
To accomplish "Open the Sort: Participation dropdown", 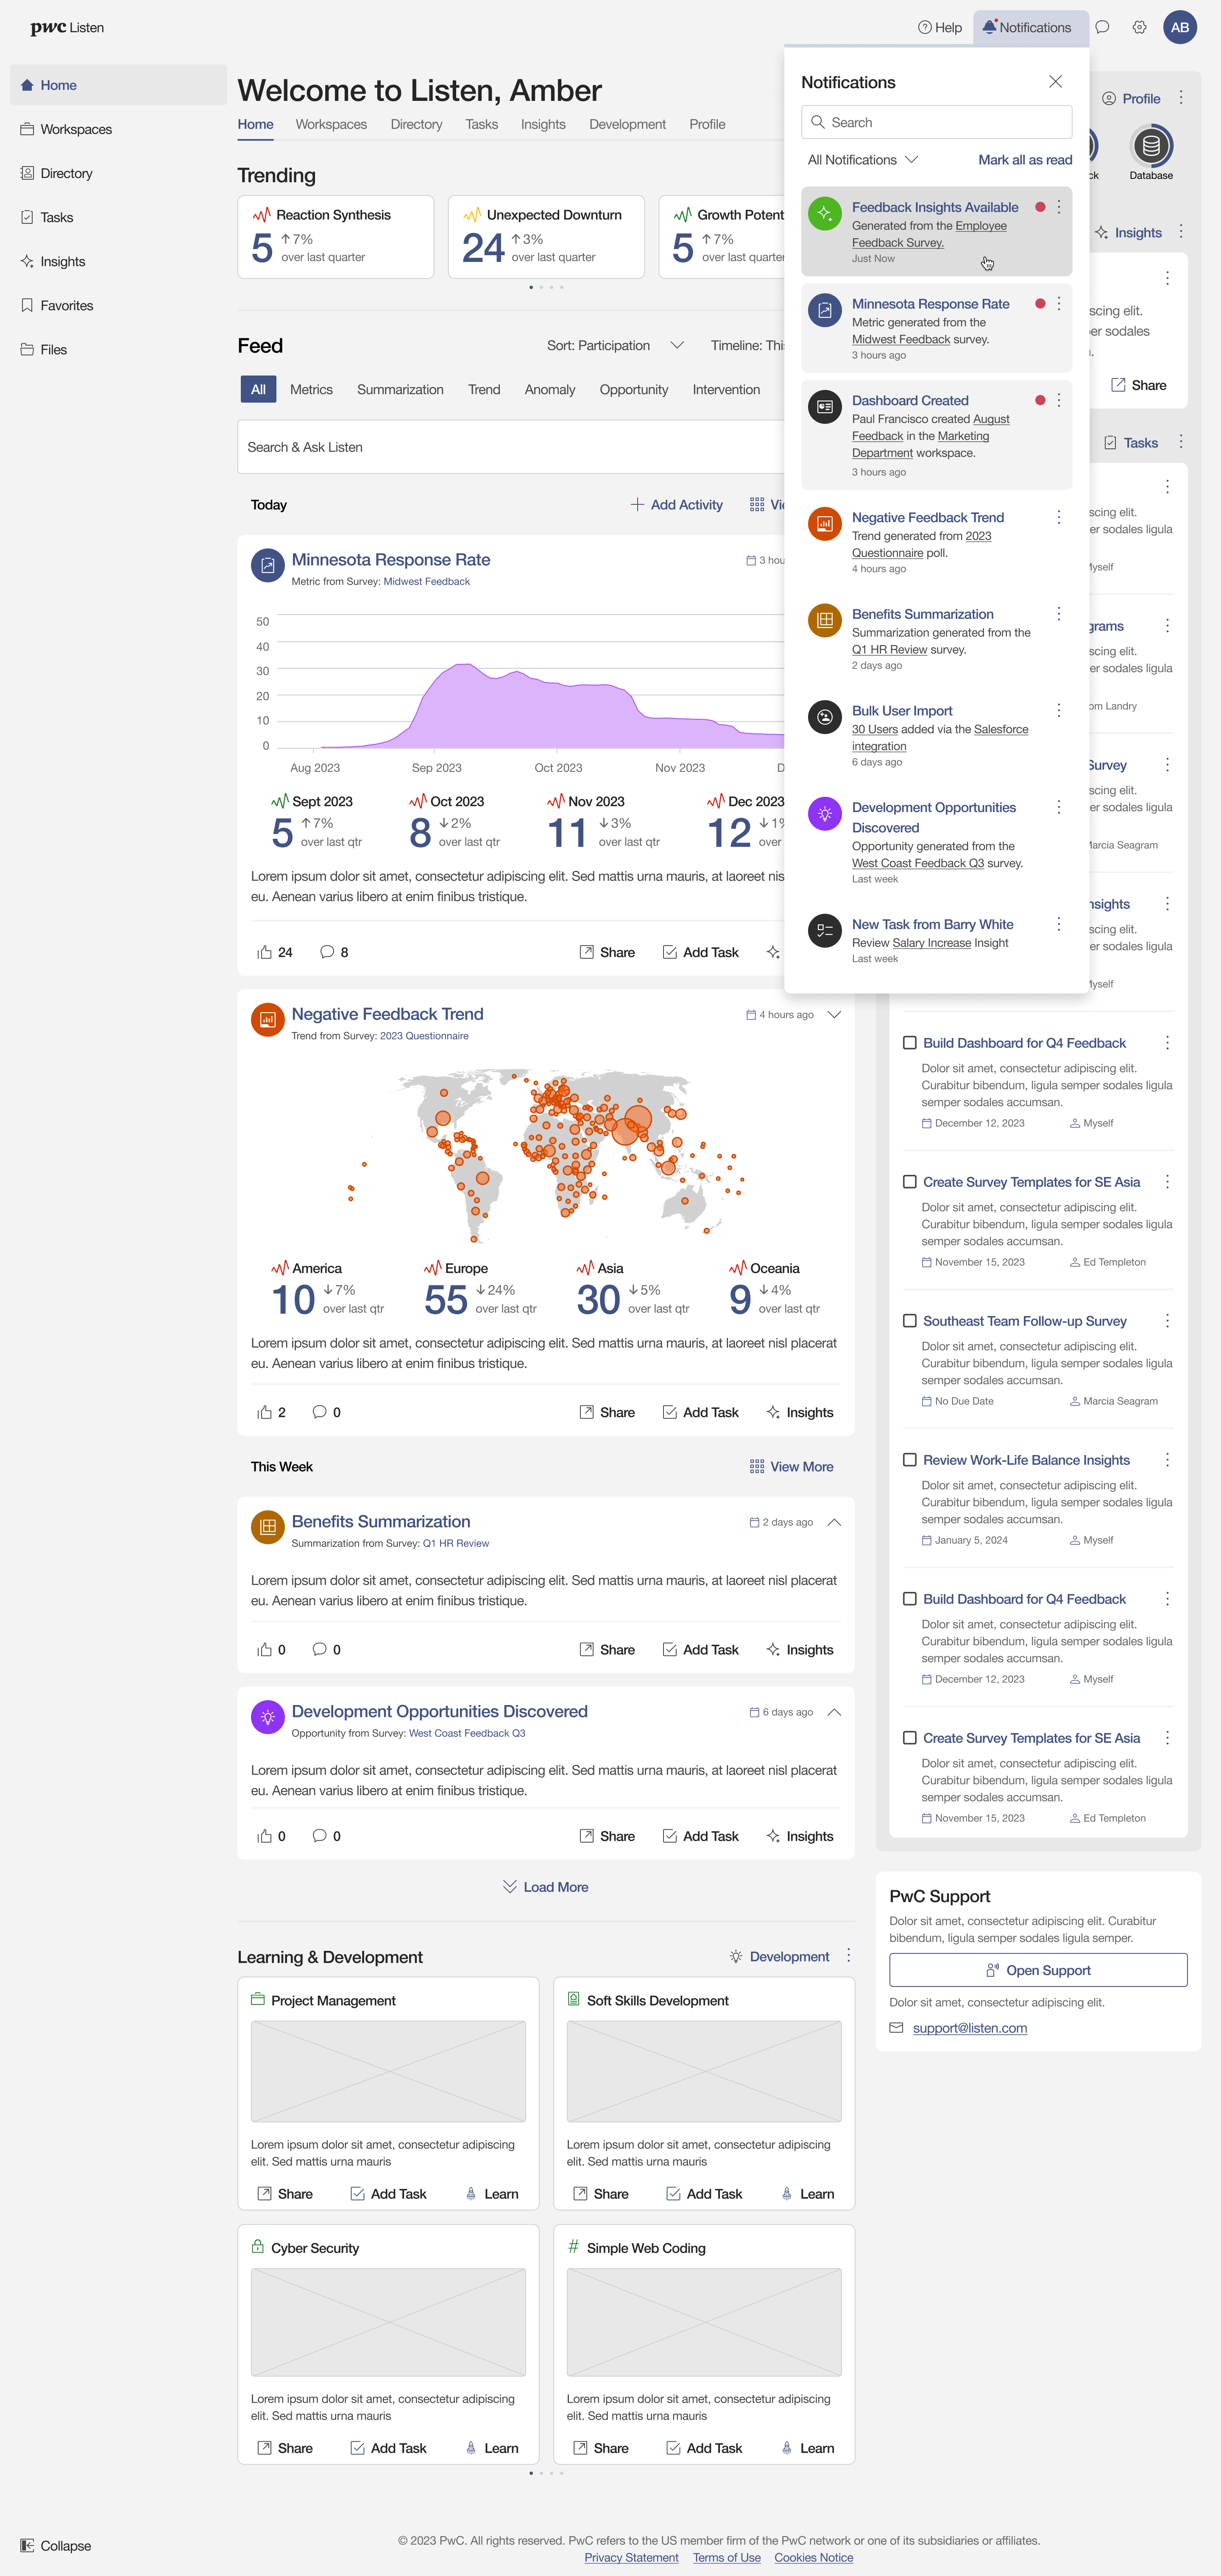I will [x=615, y=346].
